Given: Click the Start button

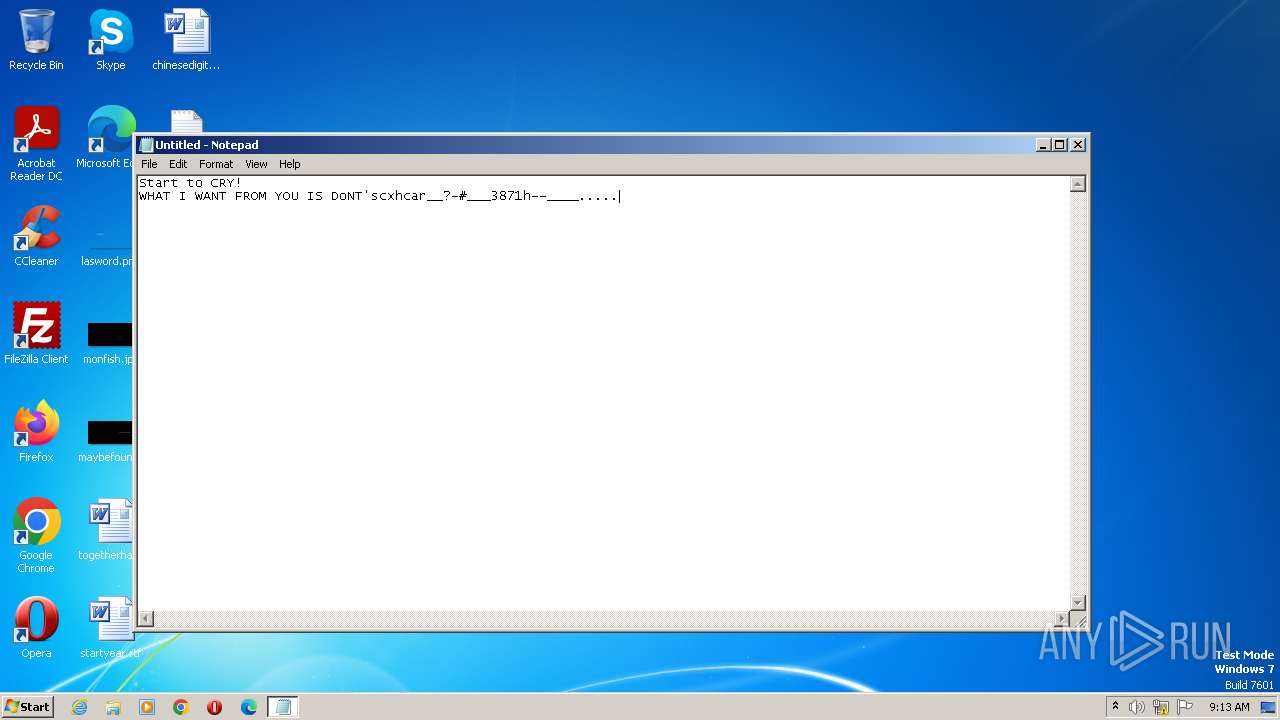Looking at the screenshot, I should pyautogui.click(x=27, y=707).
